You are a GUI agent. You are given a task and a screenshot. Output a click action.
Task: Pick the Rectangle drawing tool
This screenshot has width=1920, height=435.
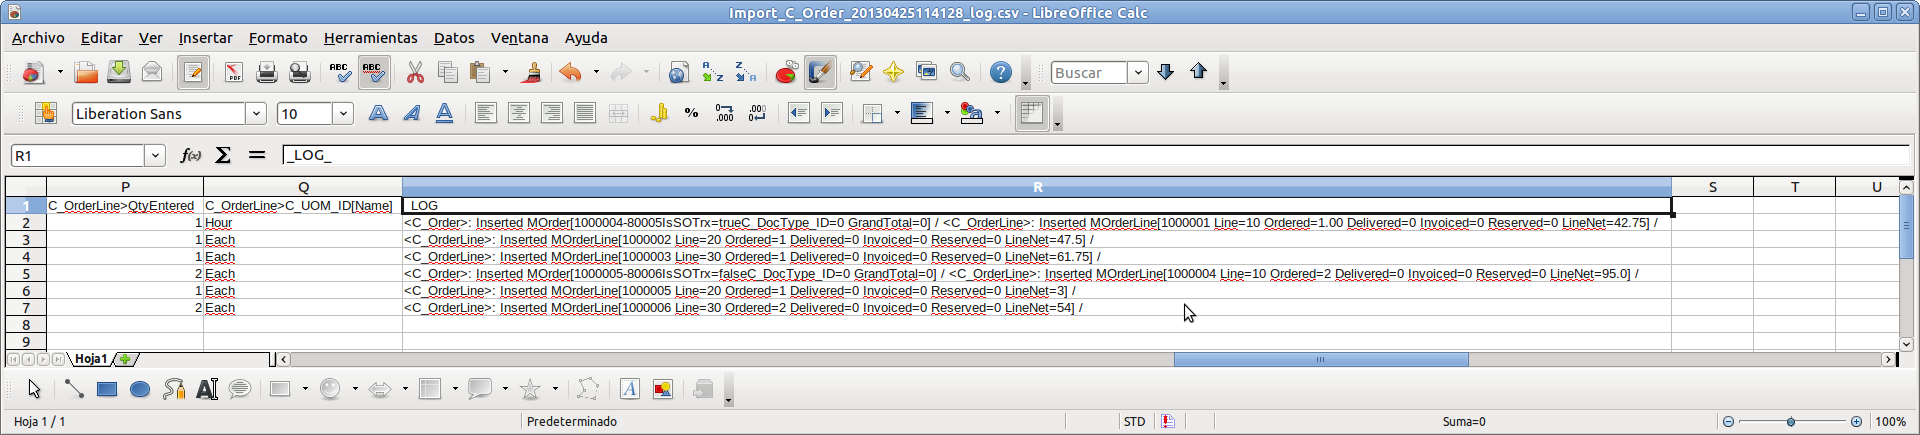tap(107, 390)
